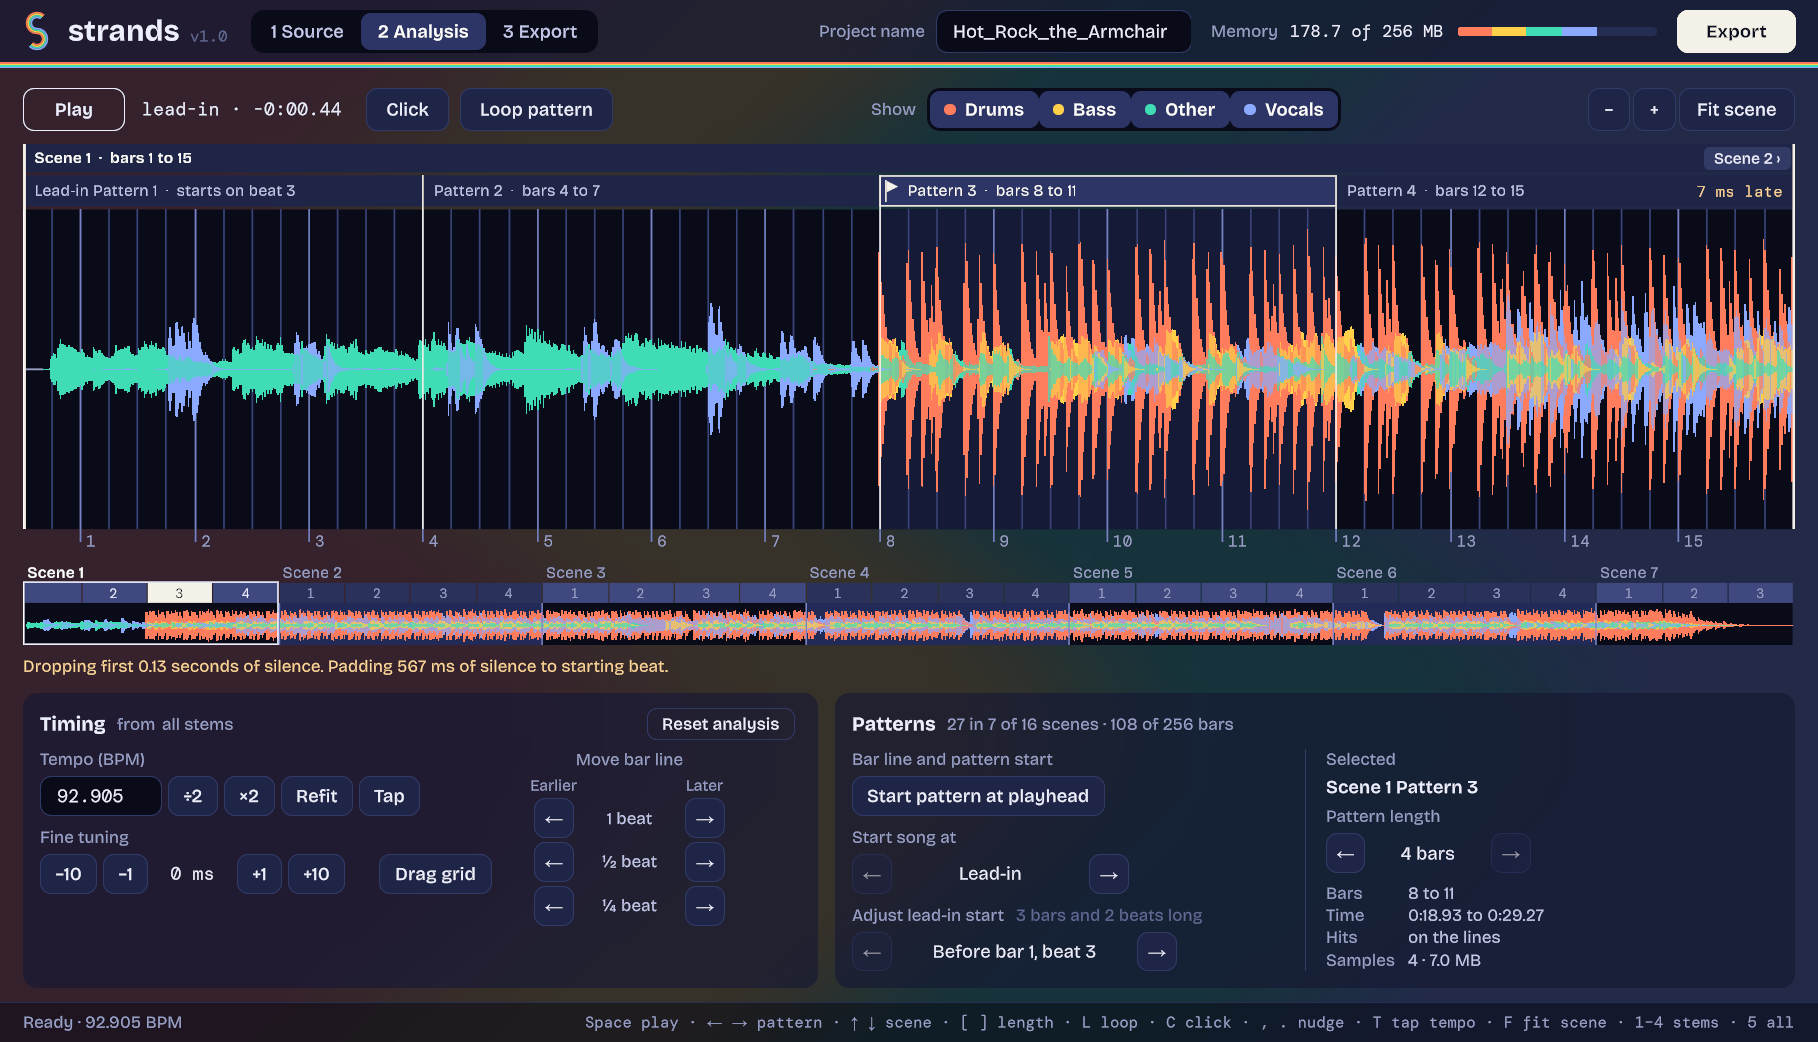
Task: Move bar line ¼ beat later arrow
Action: coord(705,906)
